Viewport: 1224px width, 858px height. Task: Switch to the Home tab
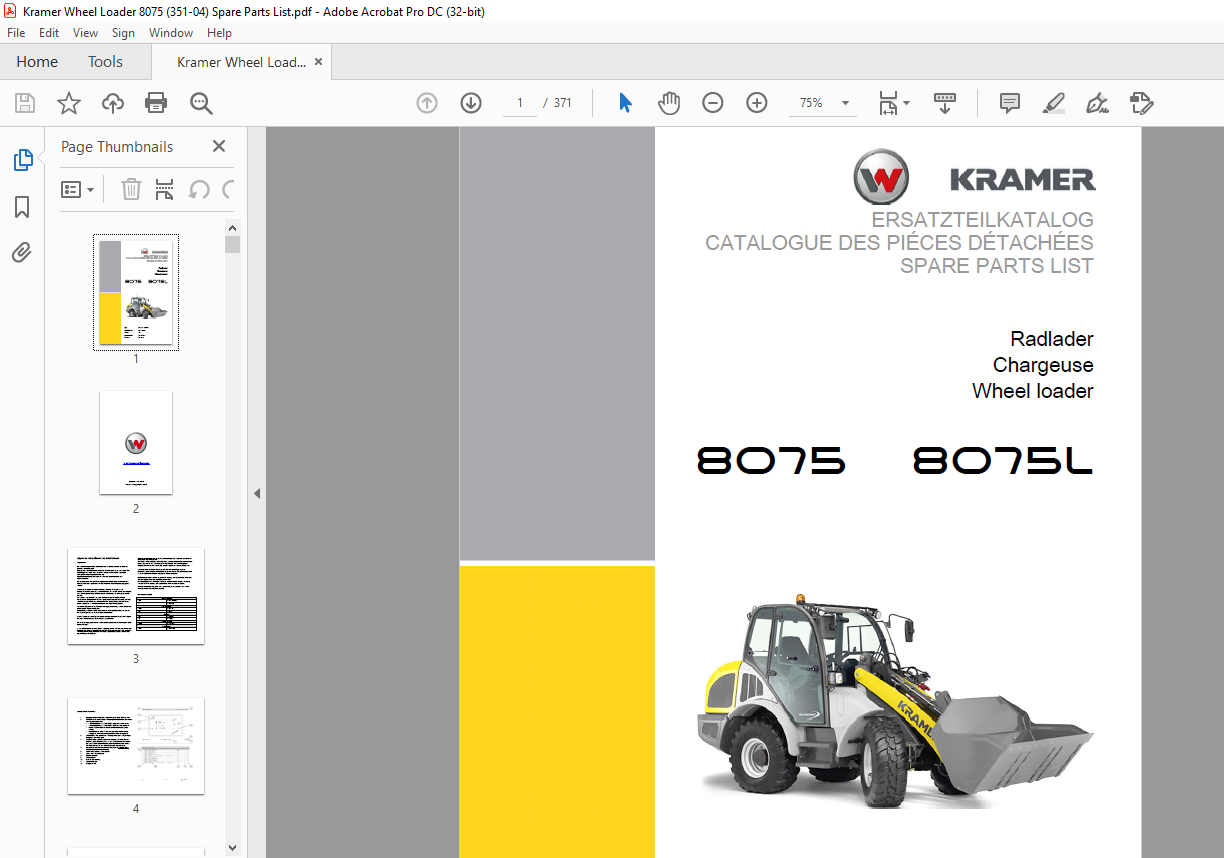(37, 62)
